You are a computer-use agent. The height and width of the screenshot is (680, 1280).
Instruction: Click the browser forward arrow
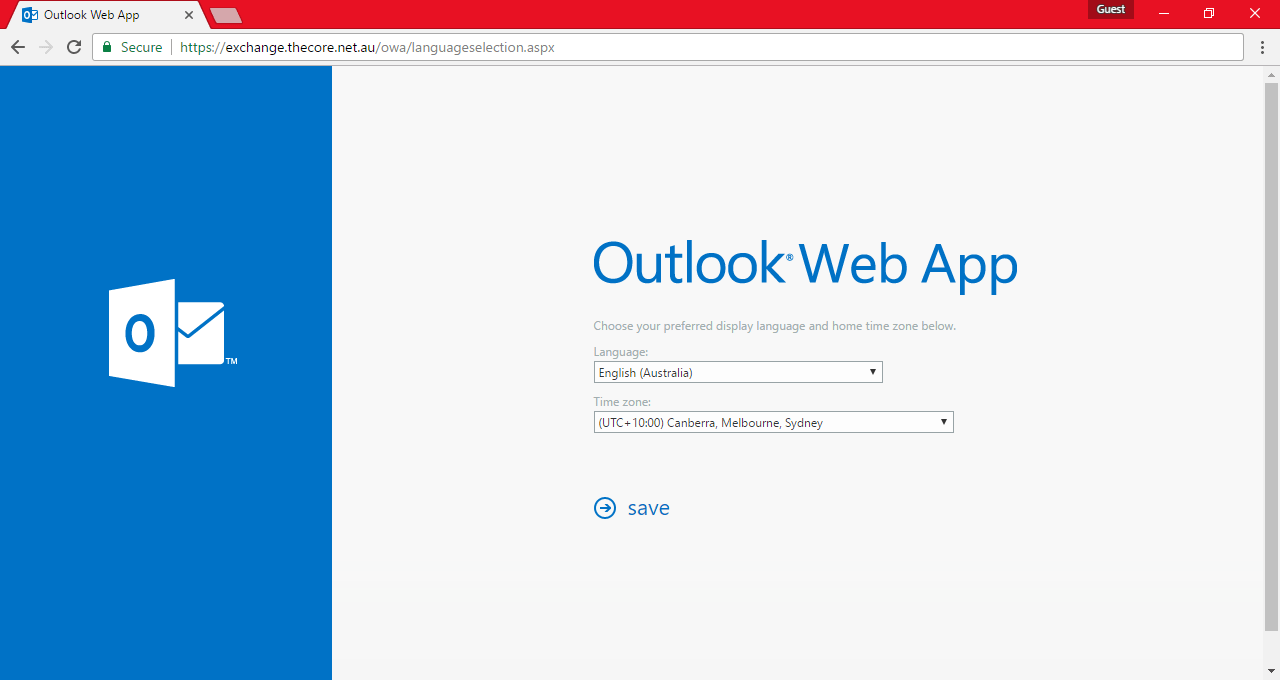[x=45, y=47]
